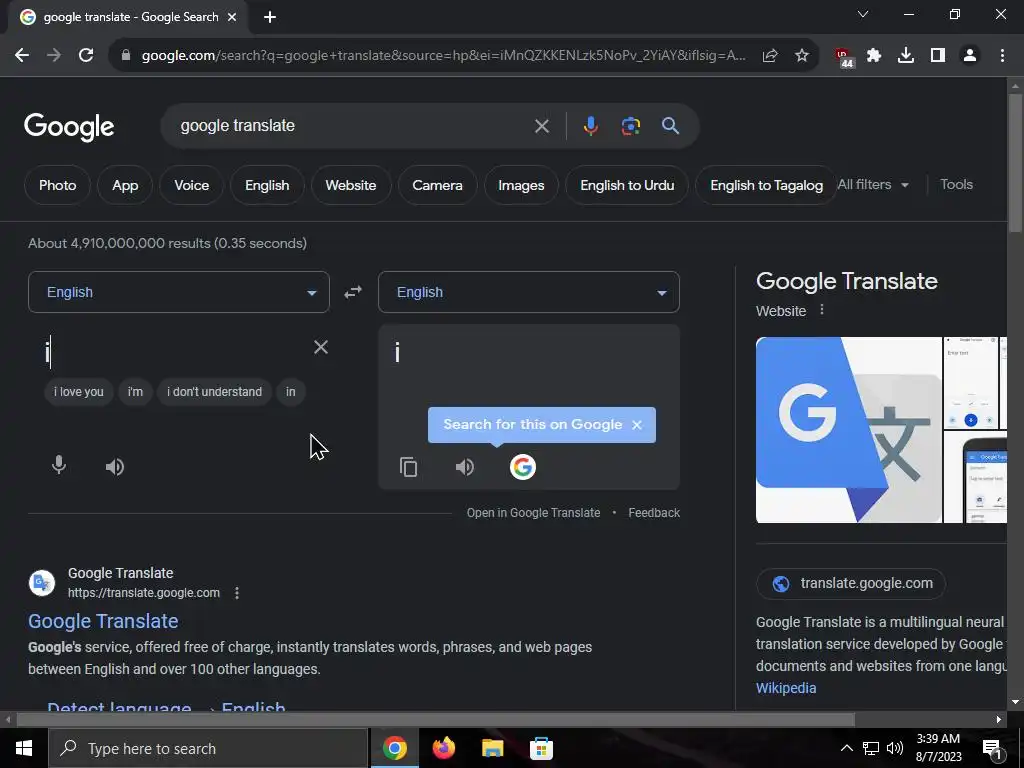Screen dimensions: 1024x768
Task: Open the extensions puzzle piece menu
Action: (x=874, y=56)
